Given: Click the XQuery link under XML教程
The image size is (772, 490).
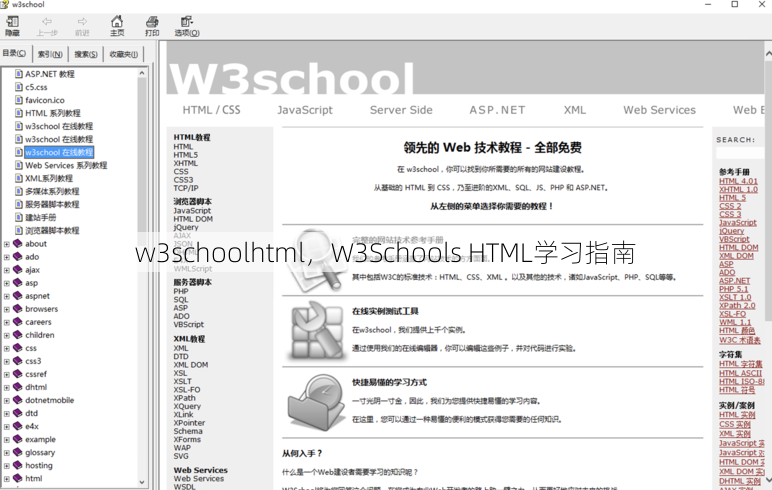Looking at the screenshot, I should tap(187, 406).
